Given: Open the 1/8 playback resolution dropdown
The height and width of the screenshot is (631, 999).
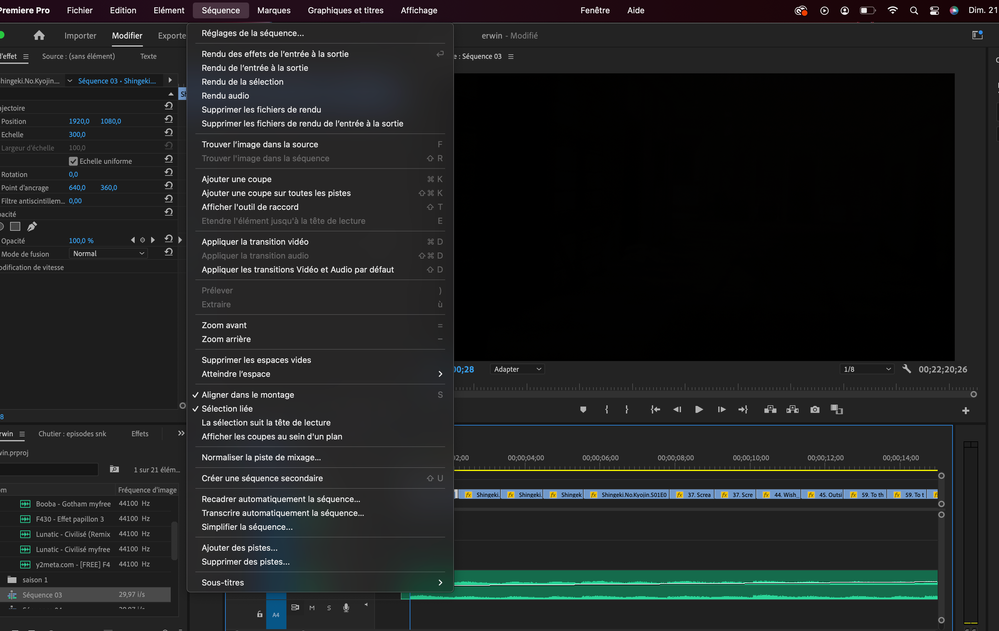Looking at the screenshot, I should pyautogui.click(x=866, y=369).
